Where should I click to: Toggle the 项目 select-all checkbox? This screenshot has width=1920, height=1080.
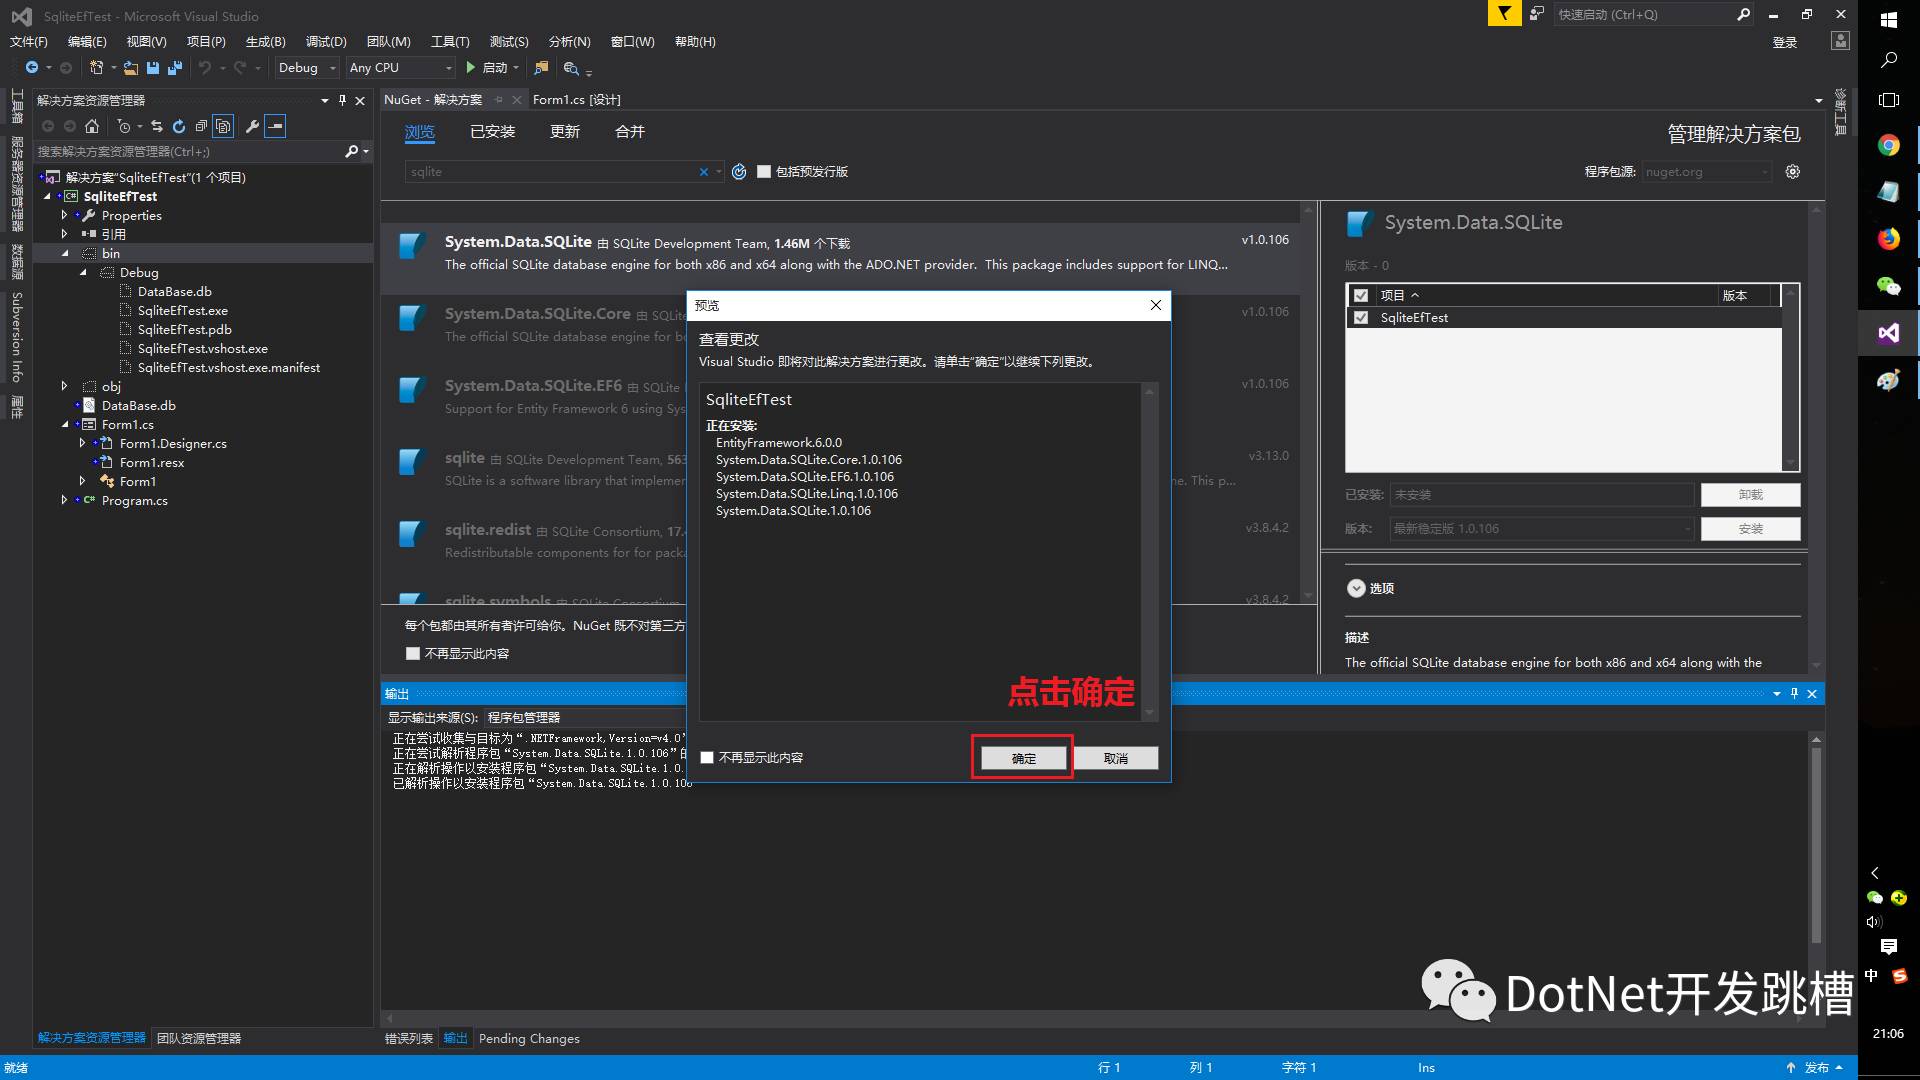click(1361, 296)
